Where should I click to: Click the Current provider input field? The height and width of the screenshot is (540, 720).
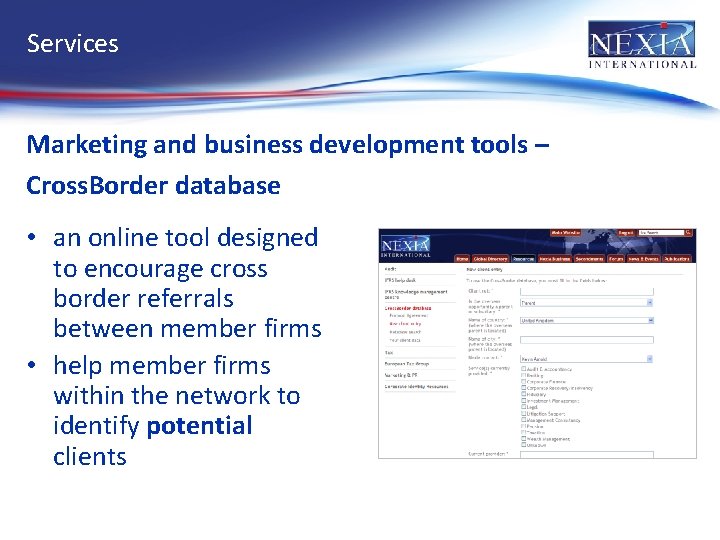[x=587, y=455]
